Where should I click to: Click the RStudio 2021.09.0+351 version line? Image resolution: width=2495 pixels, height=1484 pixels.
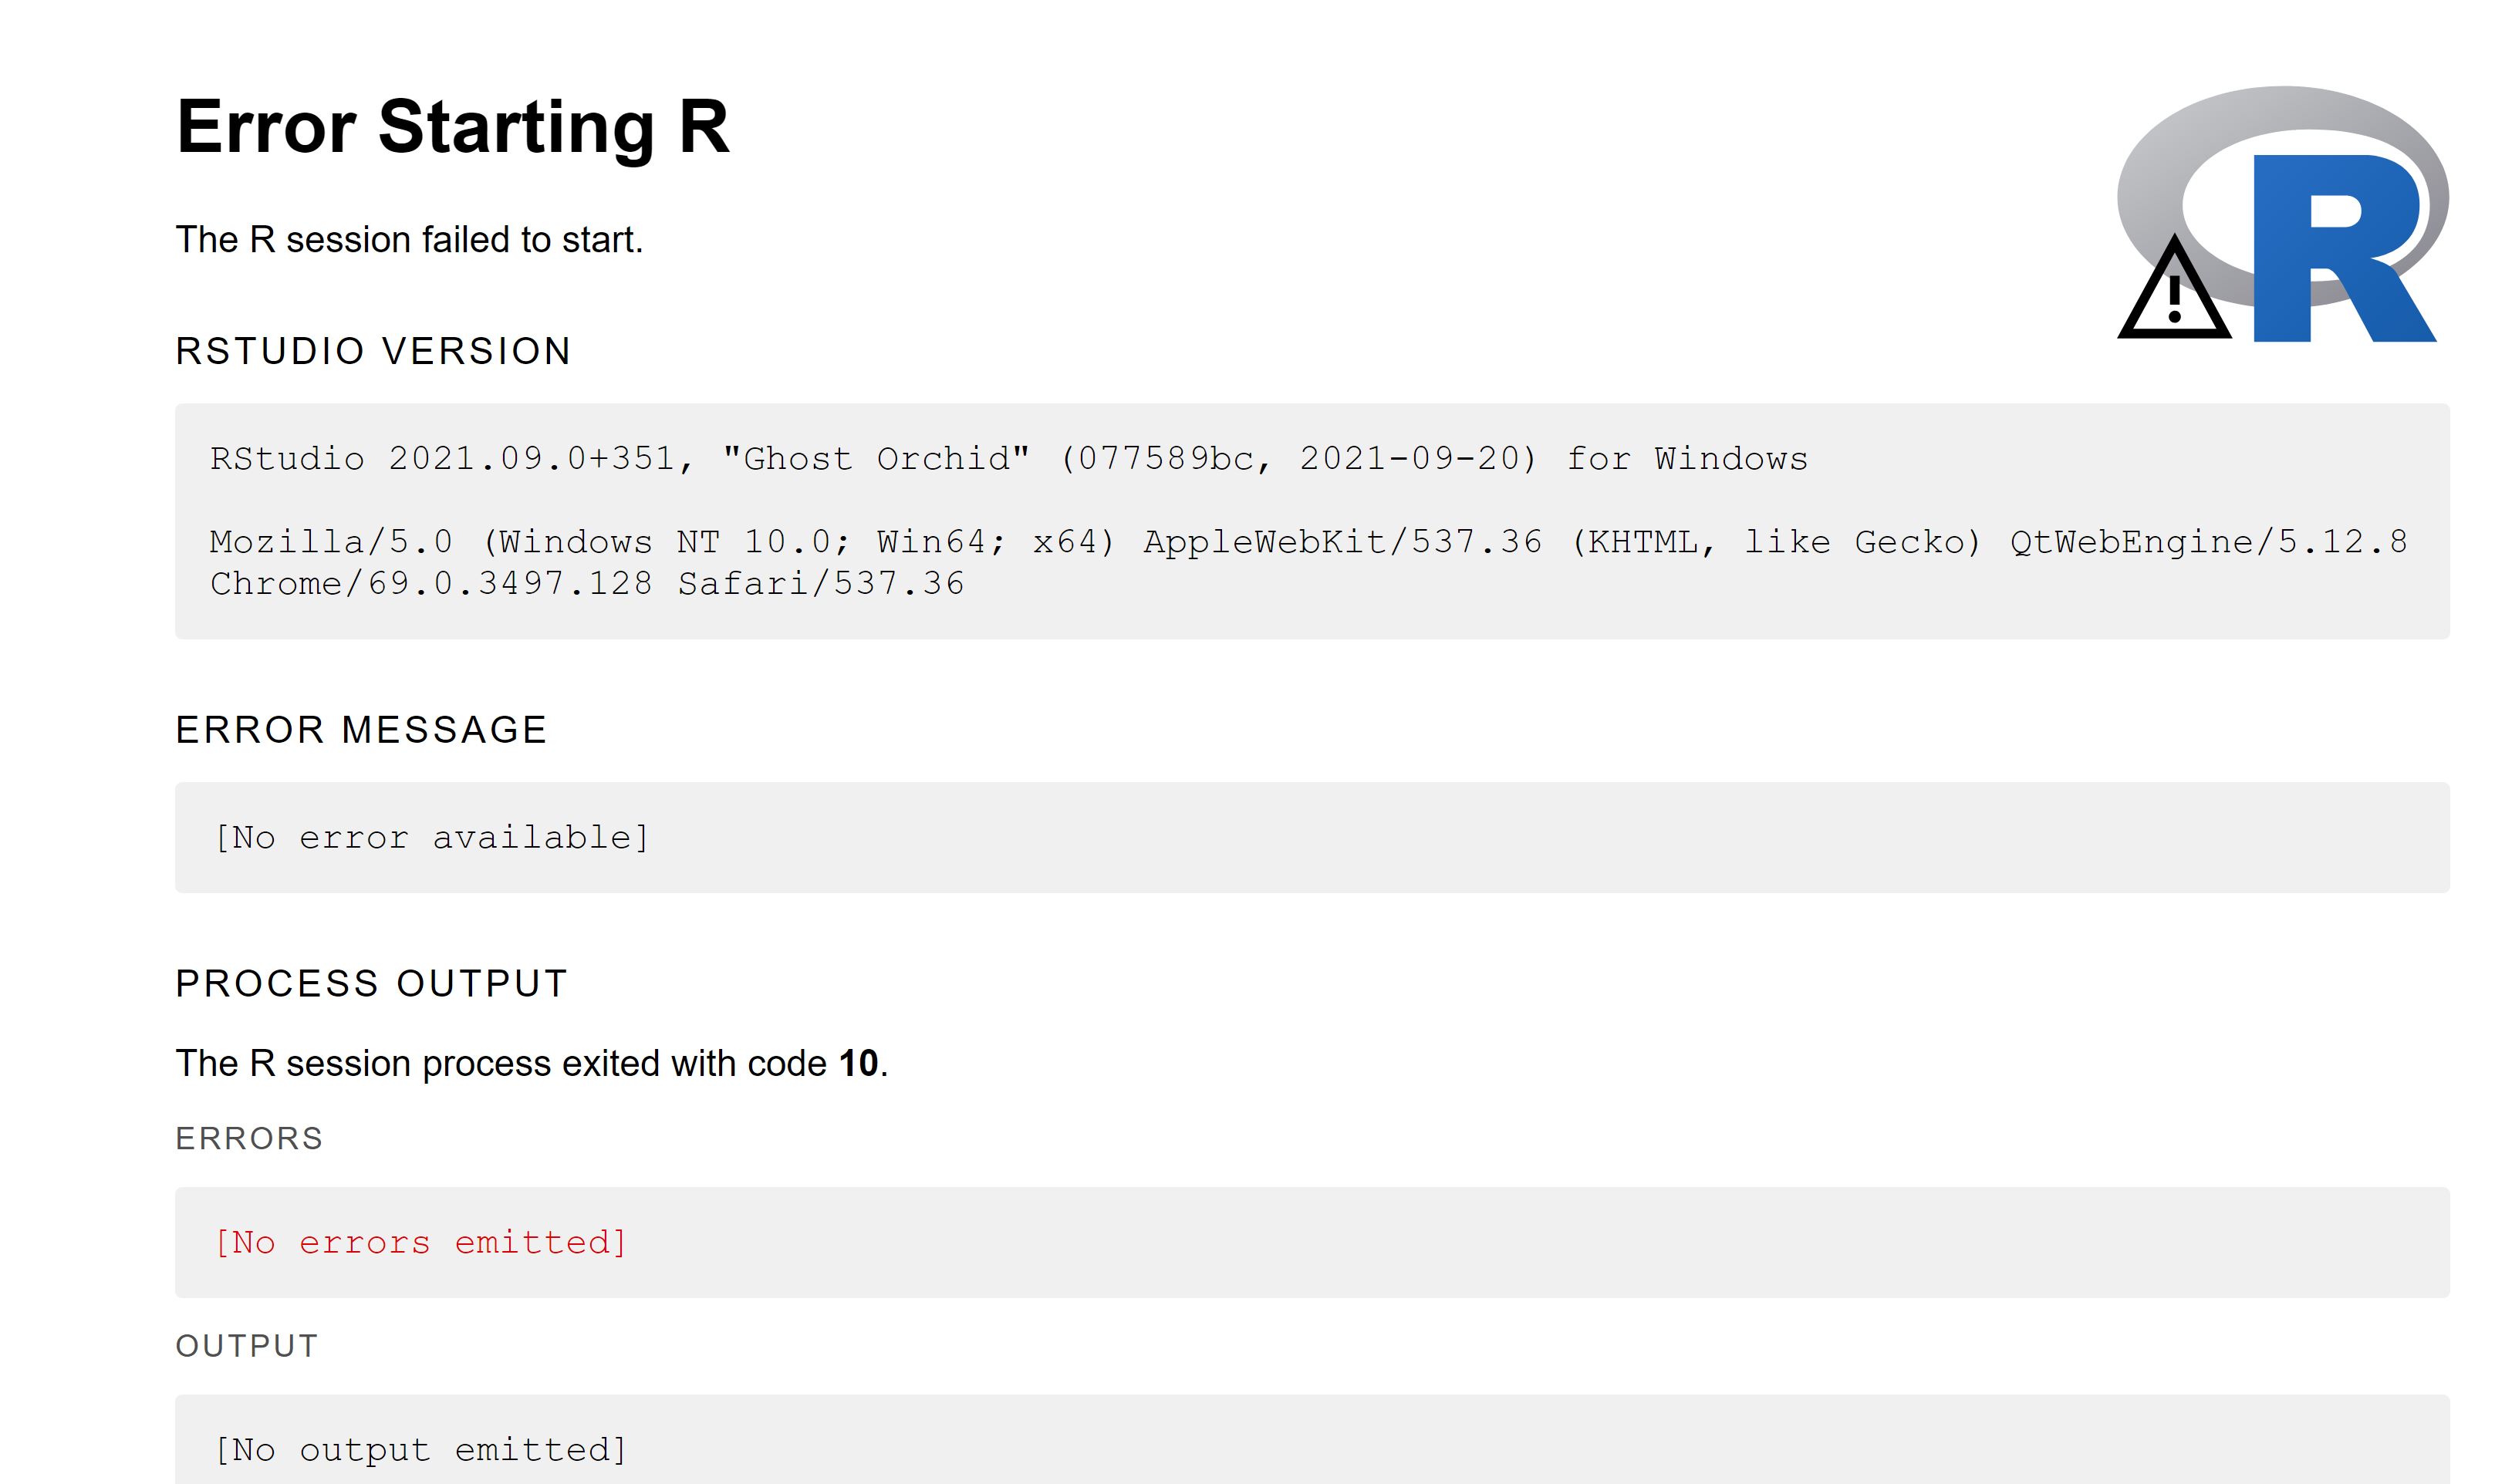point(1008,458)
